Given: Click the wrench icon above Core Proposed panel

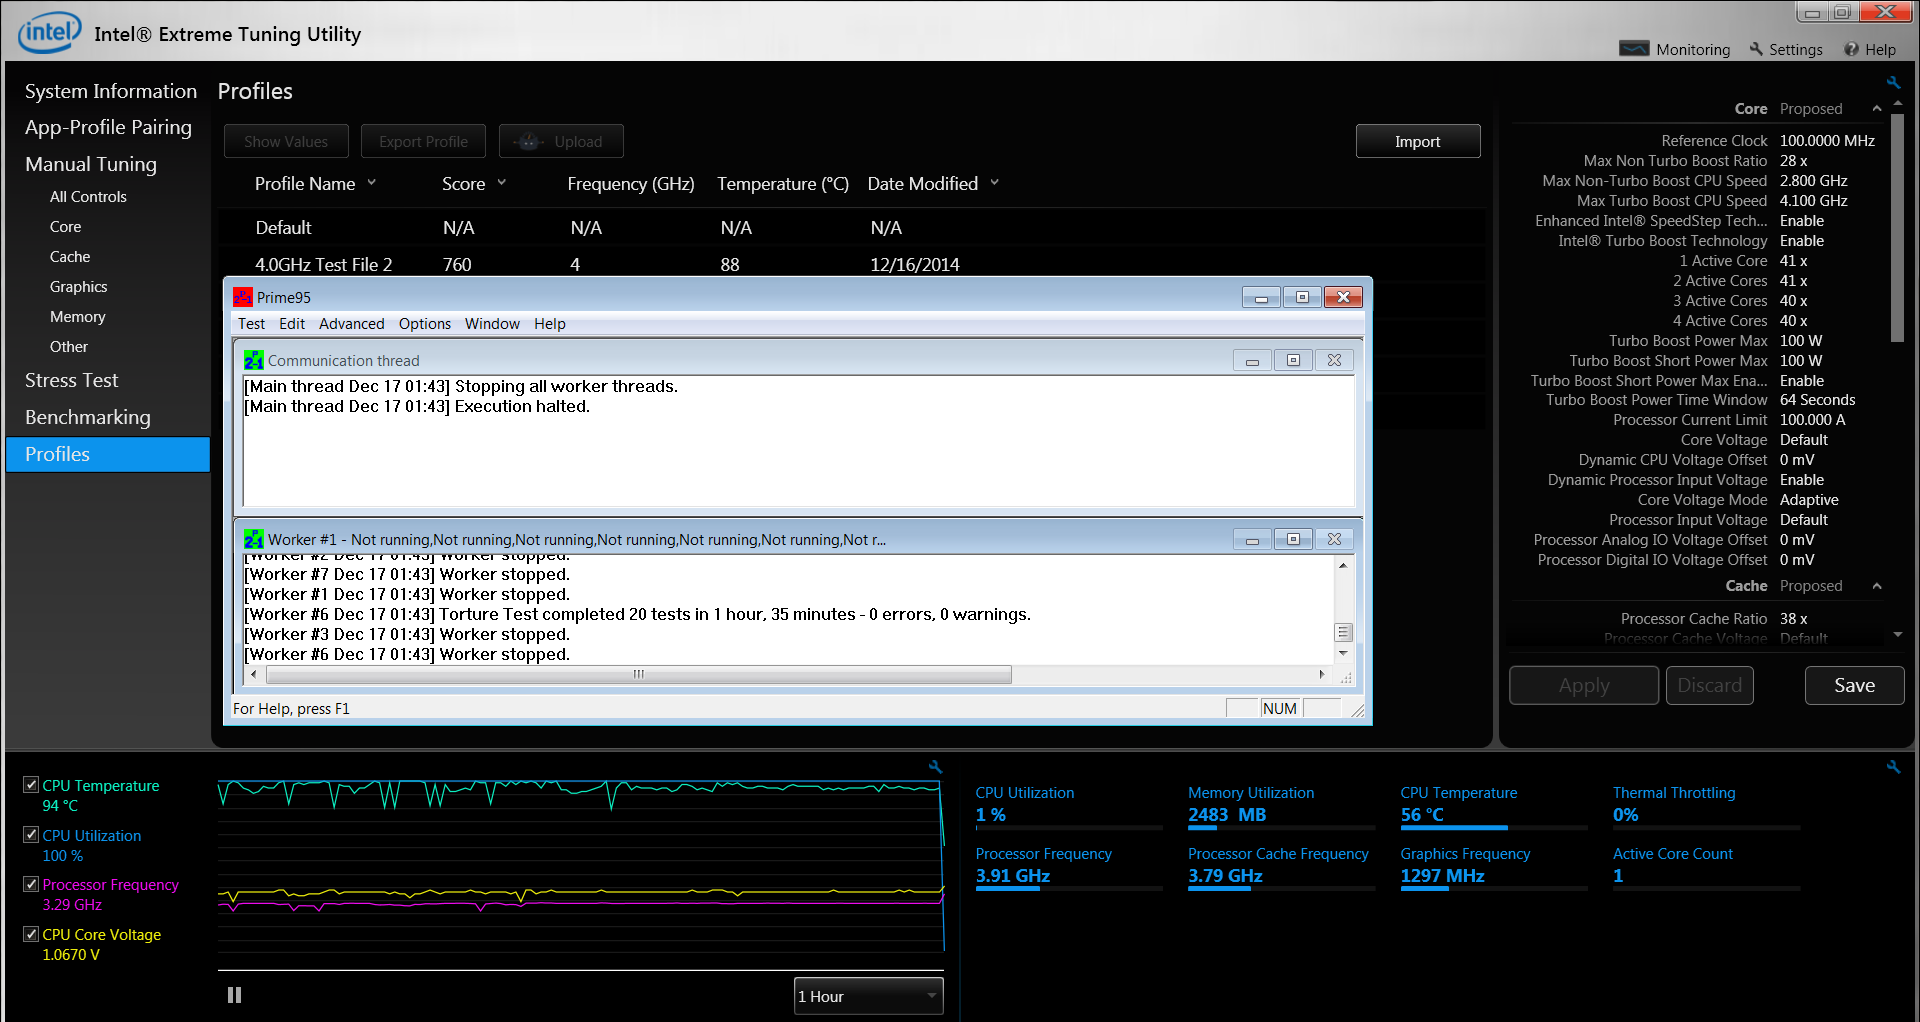Looking at the screenshot, I should pos(1893,83).
